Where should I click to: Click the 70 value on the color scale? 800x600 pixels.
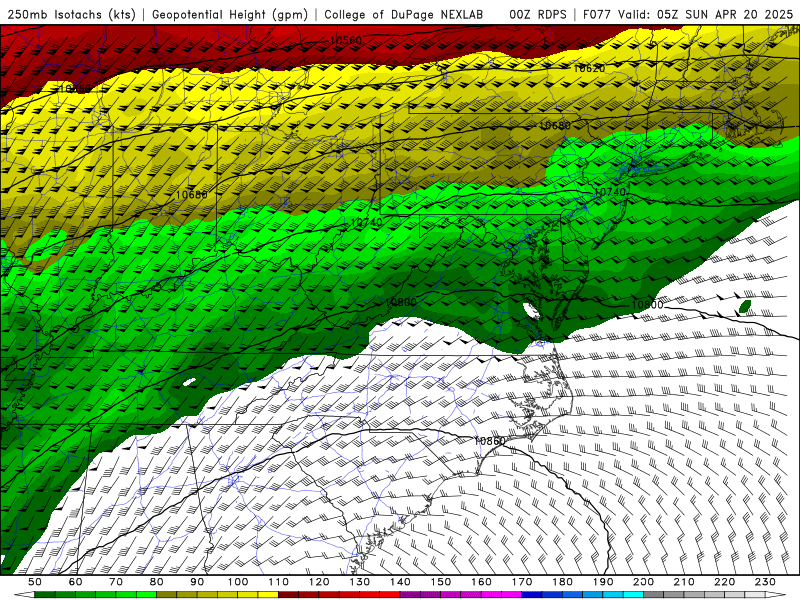(116, 582)
